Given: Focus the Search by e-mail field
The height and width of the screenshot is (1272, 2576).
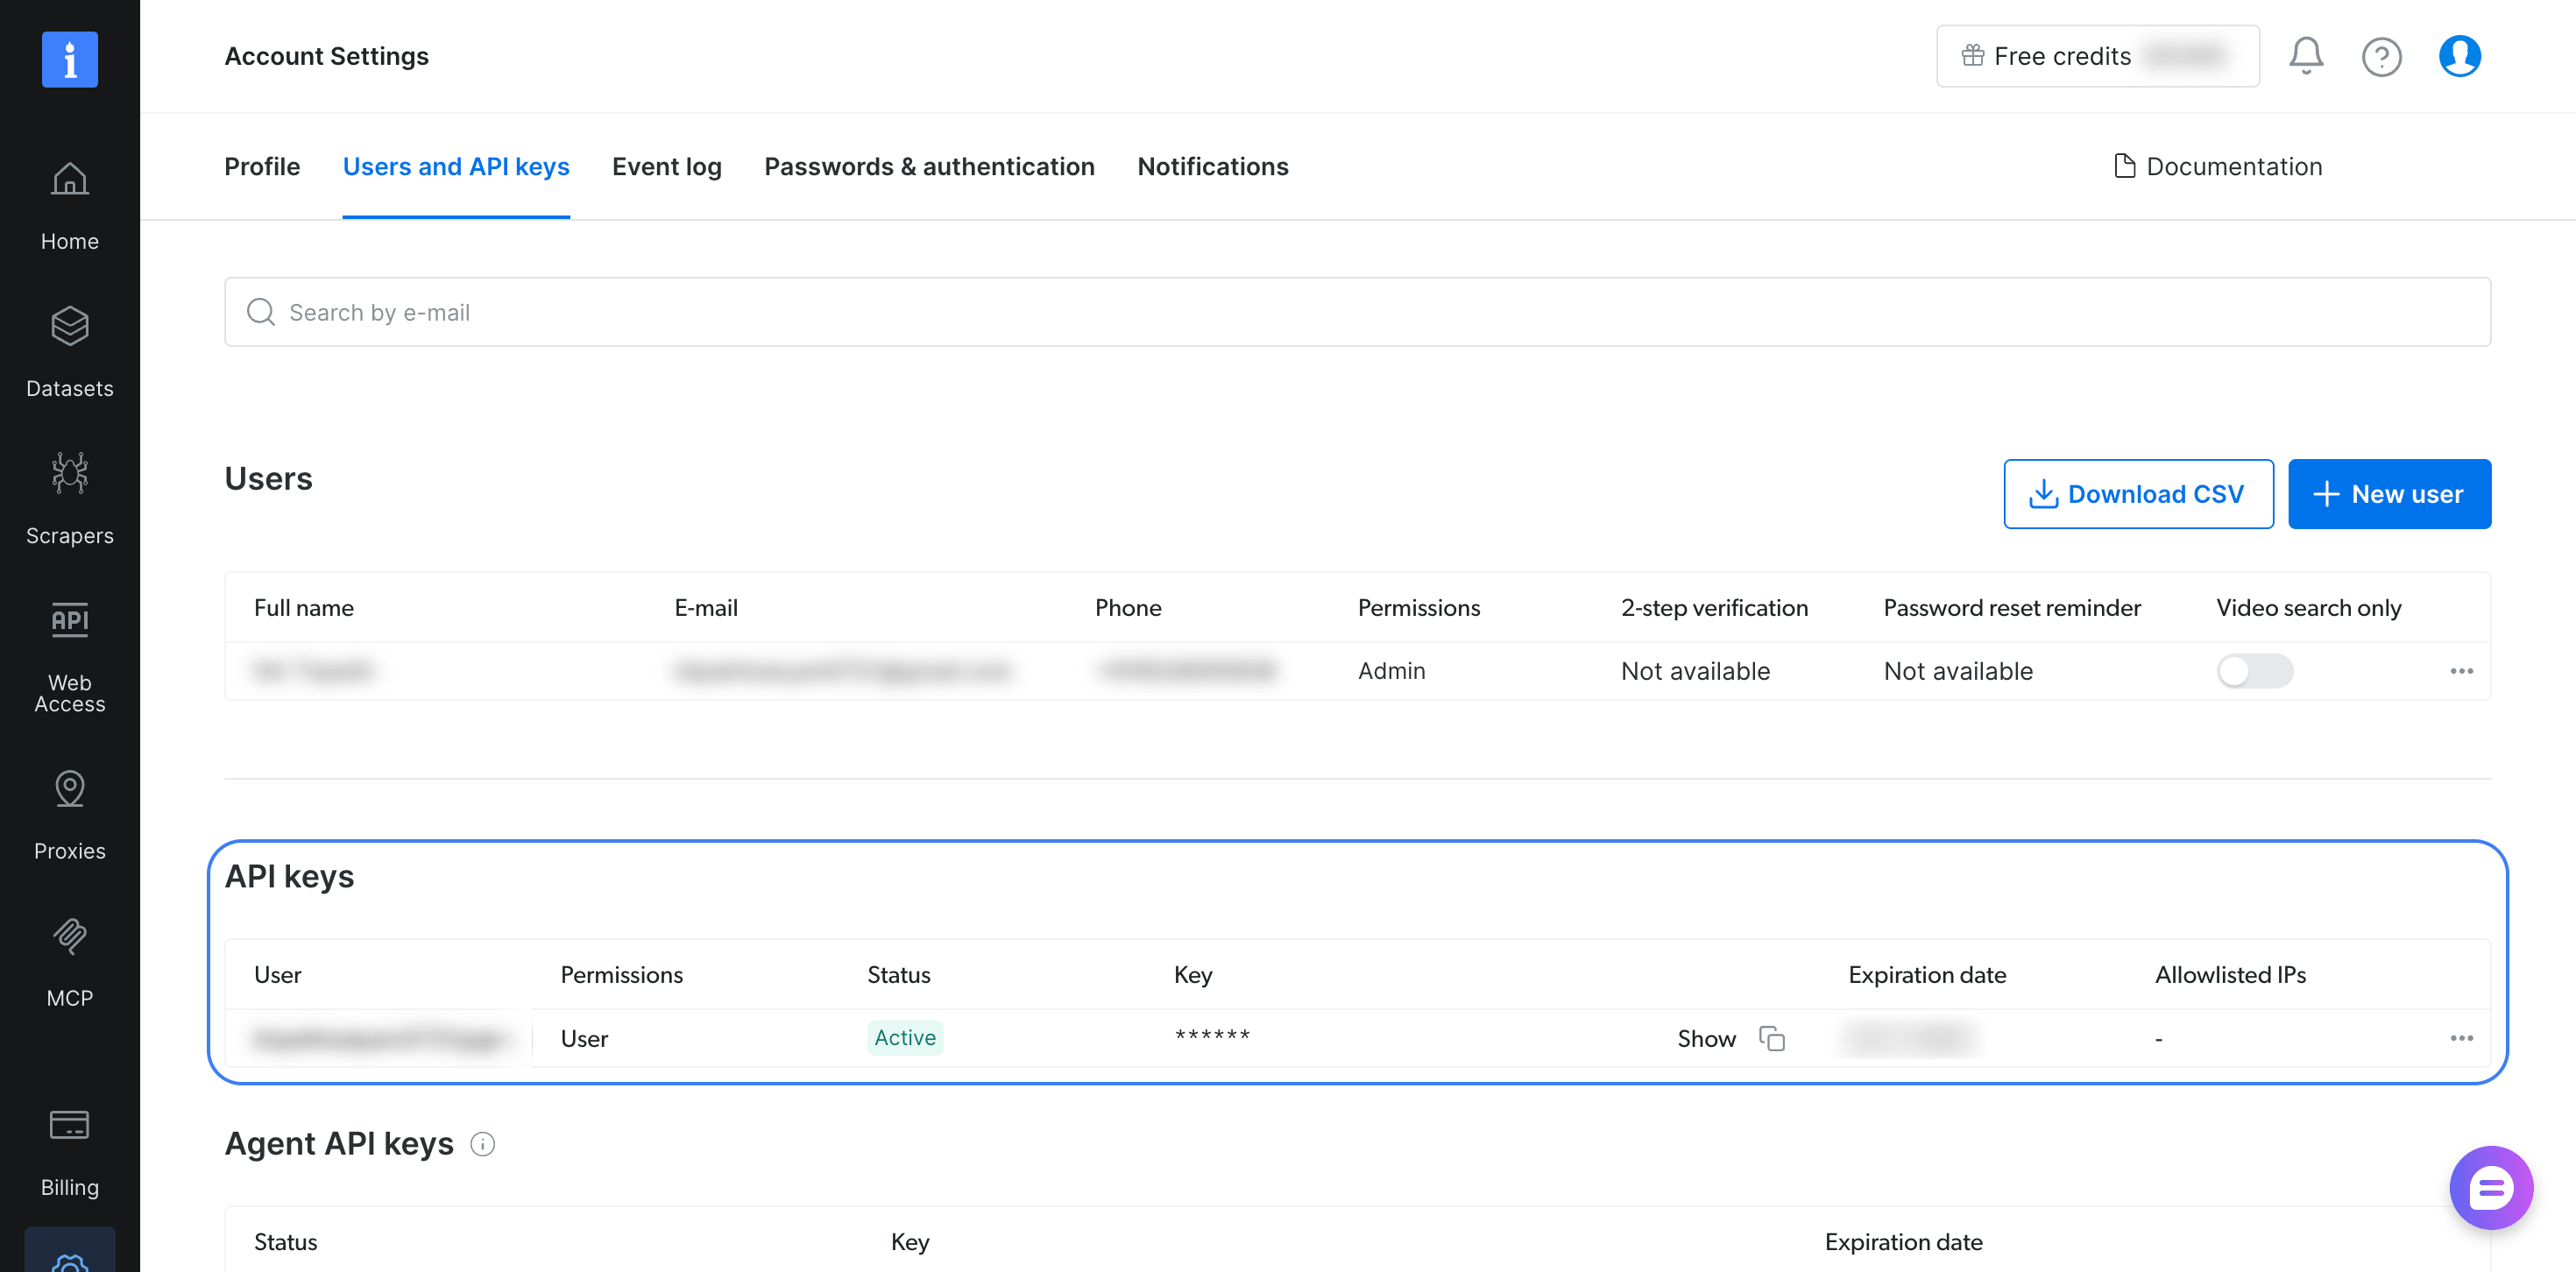Looking at the screenshot, I should point(1357,312).
